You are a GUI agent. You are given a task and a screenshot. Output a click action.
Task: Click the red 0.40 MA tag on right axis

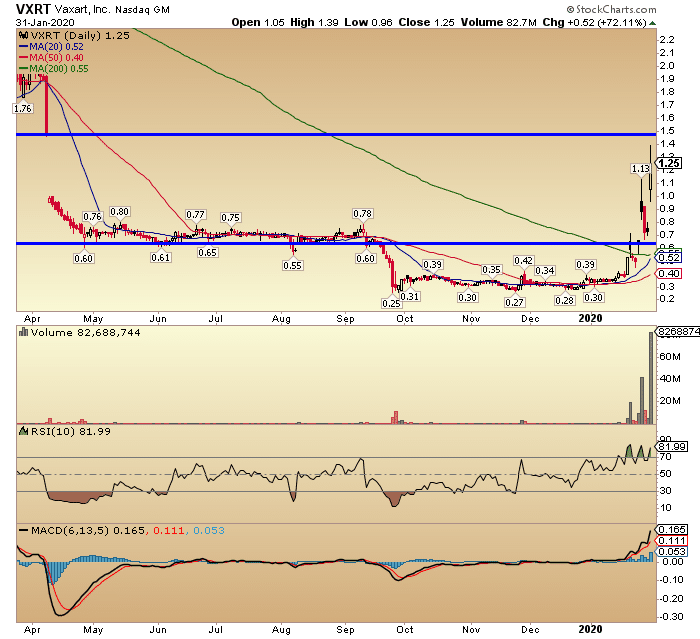pyautogui.click(x=668, y=273)
